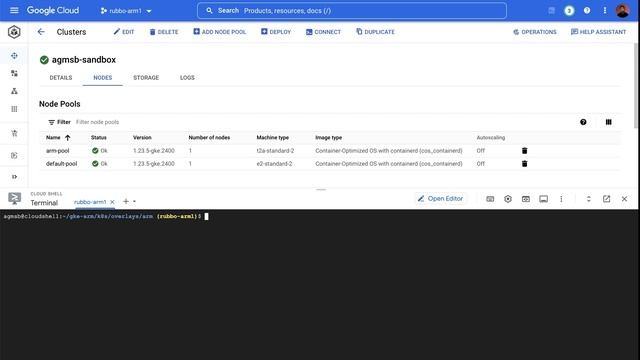Screen dimensions: 640x360
Task: Switch to the LOGS tab
Action: pos(187,78)
